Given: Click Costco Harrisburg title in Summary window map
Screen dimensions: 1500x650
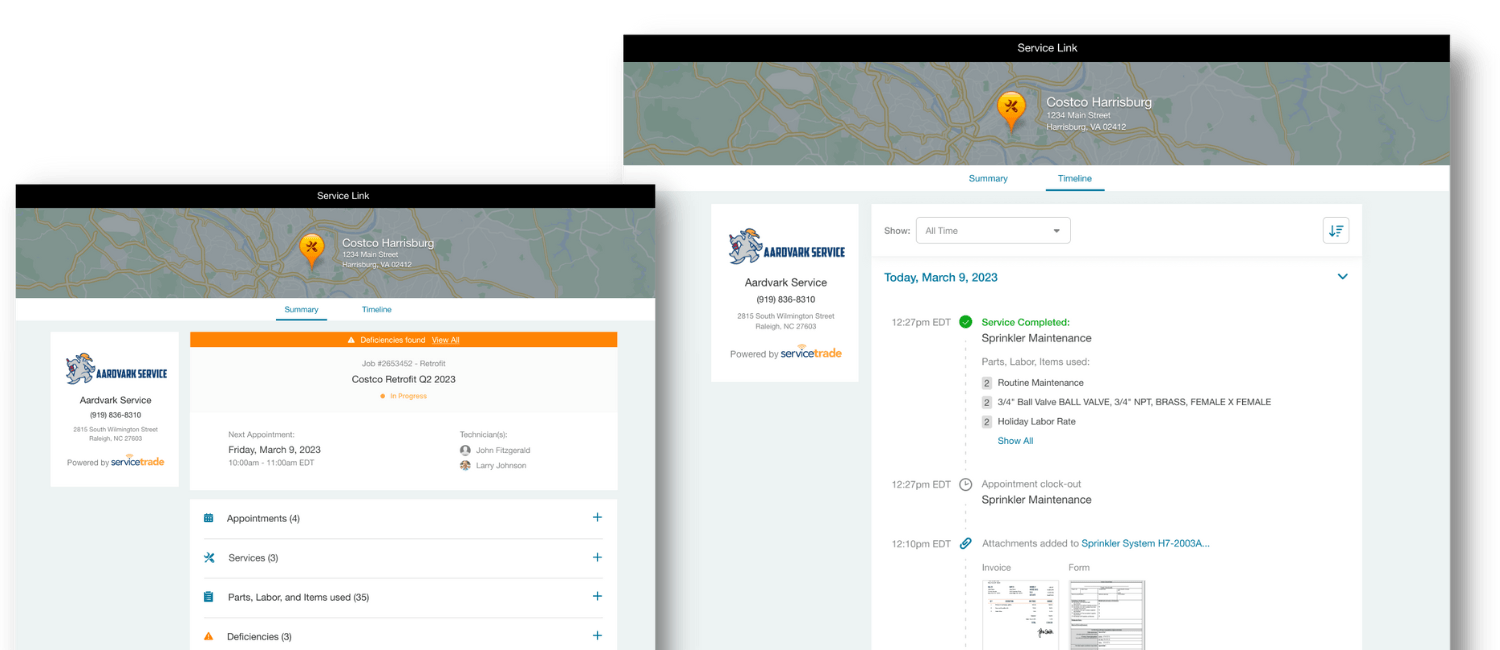Looking at the screenshot, I should click(x=388, y=243).
